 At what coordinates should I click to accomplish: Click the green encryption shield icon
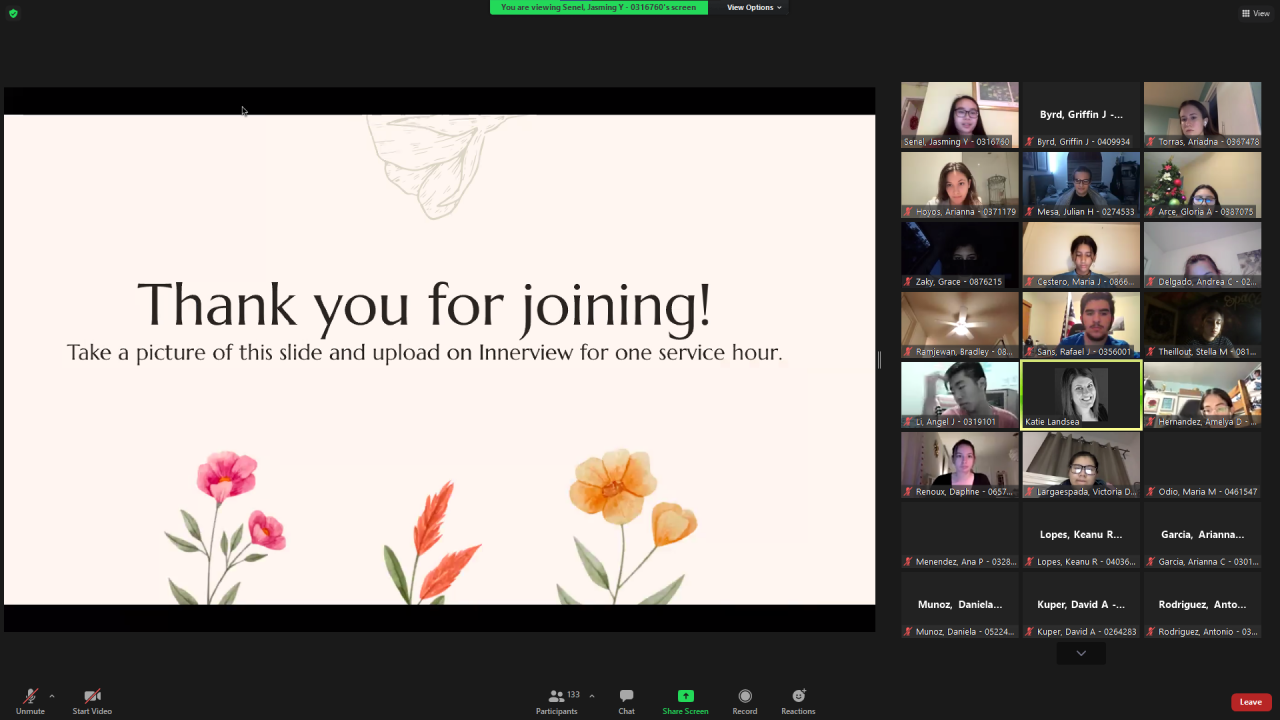[13, 13]
